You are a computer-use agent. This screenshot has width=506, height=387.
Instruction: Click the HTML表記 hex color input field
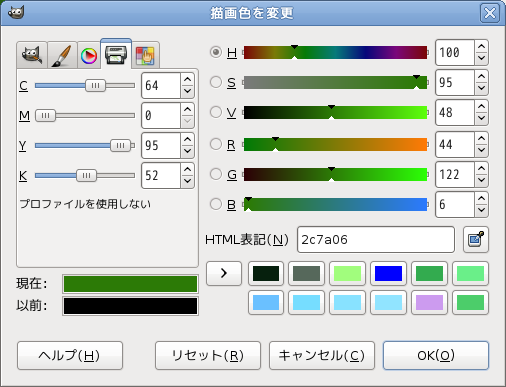coord(376,239)
